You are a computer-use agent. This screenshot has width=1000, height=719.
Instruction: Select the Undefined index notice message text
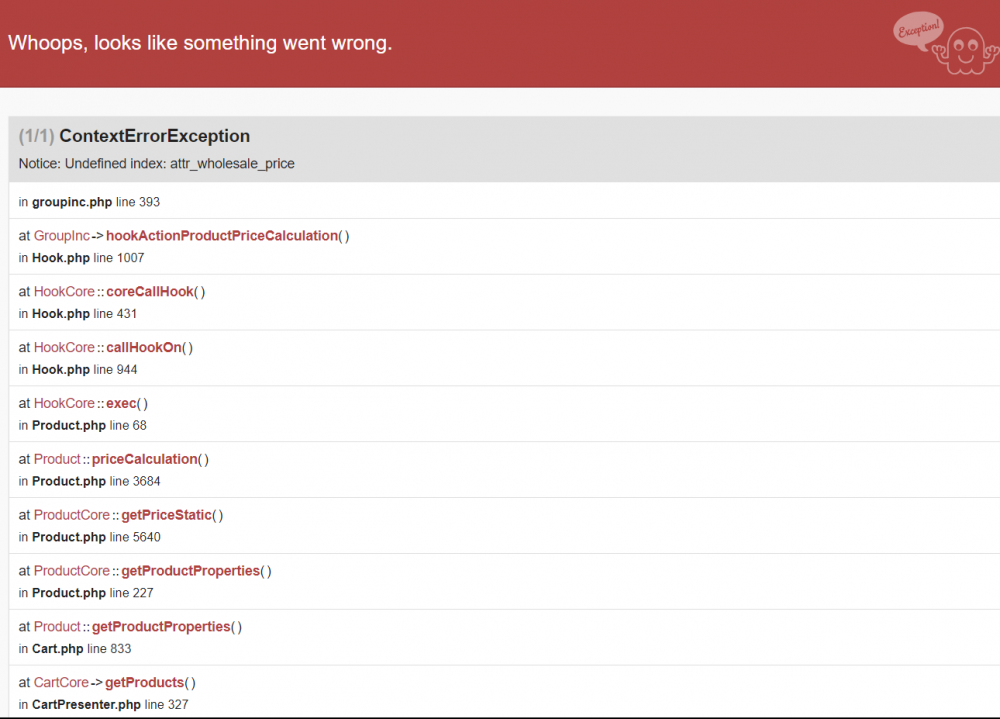point(155,163)
